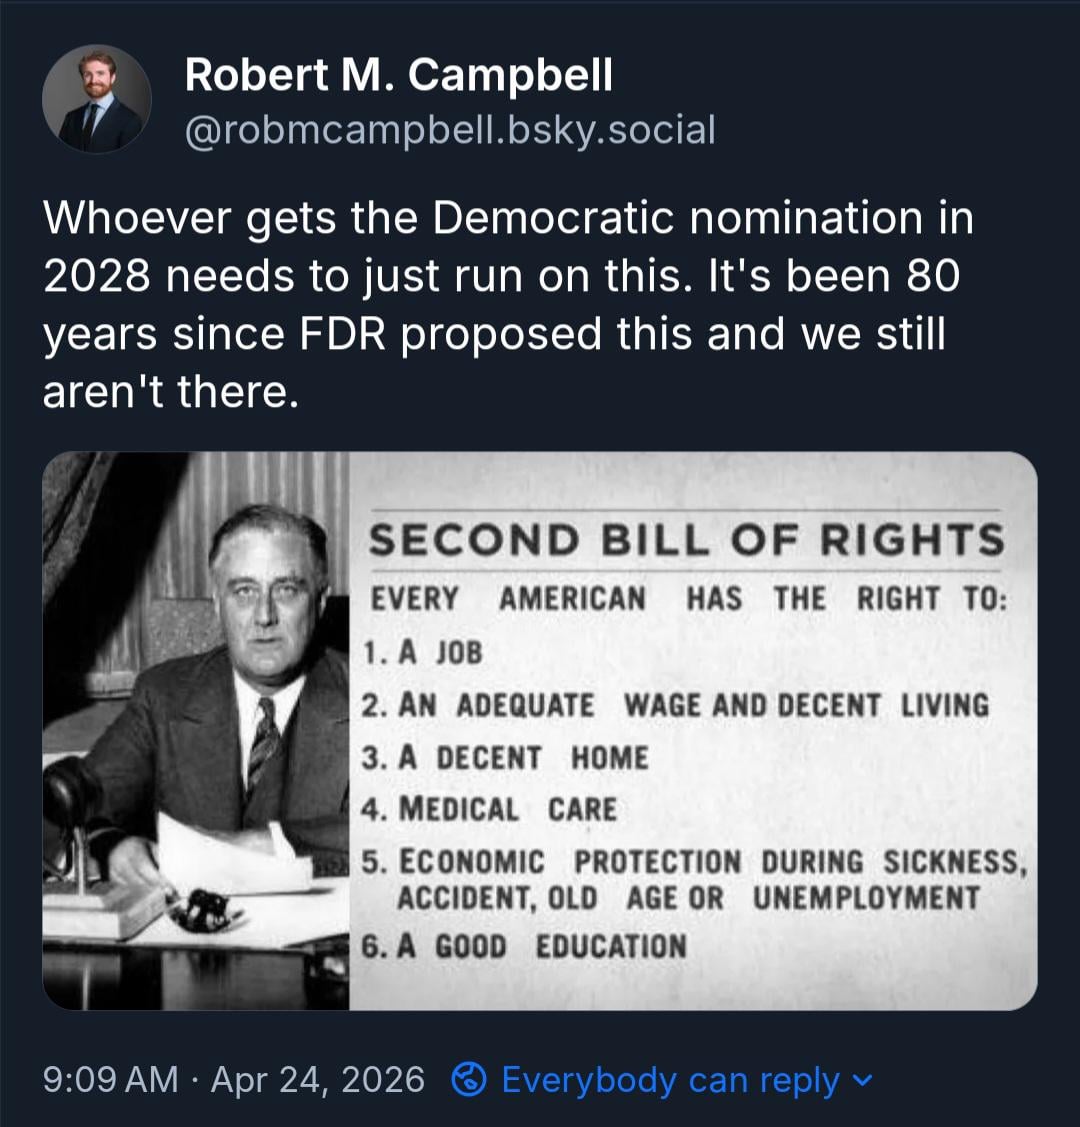Viewport: 1080px width, 1127px height.
Task: Click the '4. Medical care' line
Action: click(489, 809)
